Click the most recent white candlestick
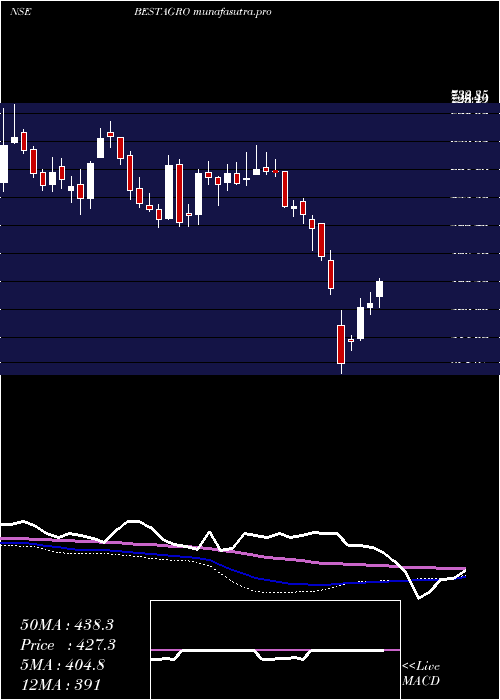Screen dimensions: 500x700 [379, 289]
